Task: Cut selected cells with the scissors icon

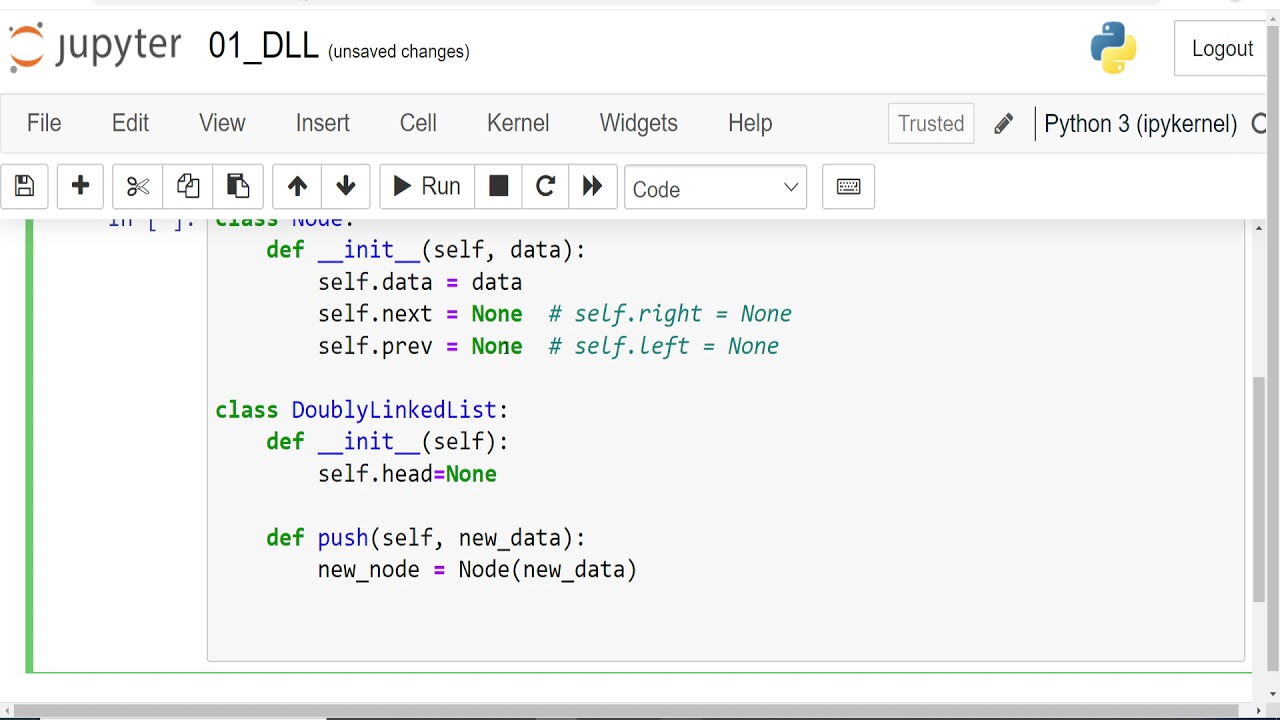Action: point(137,186)
